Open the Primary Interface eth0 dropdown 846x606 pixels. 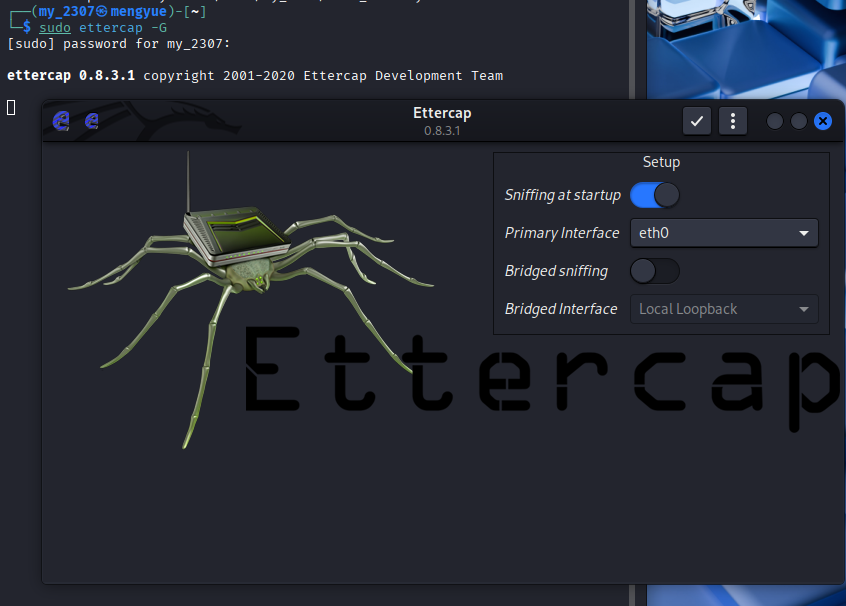point(724,233)
